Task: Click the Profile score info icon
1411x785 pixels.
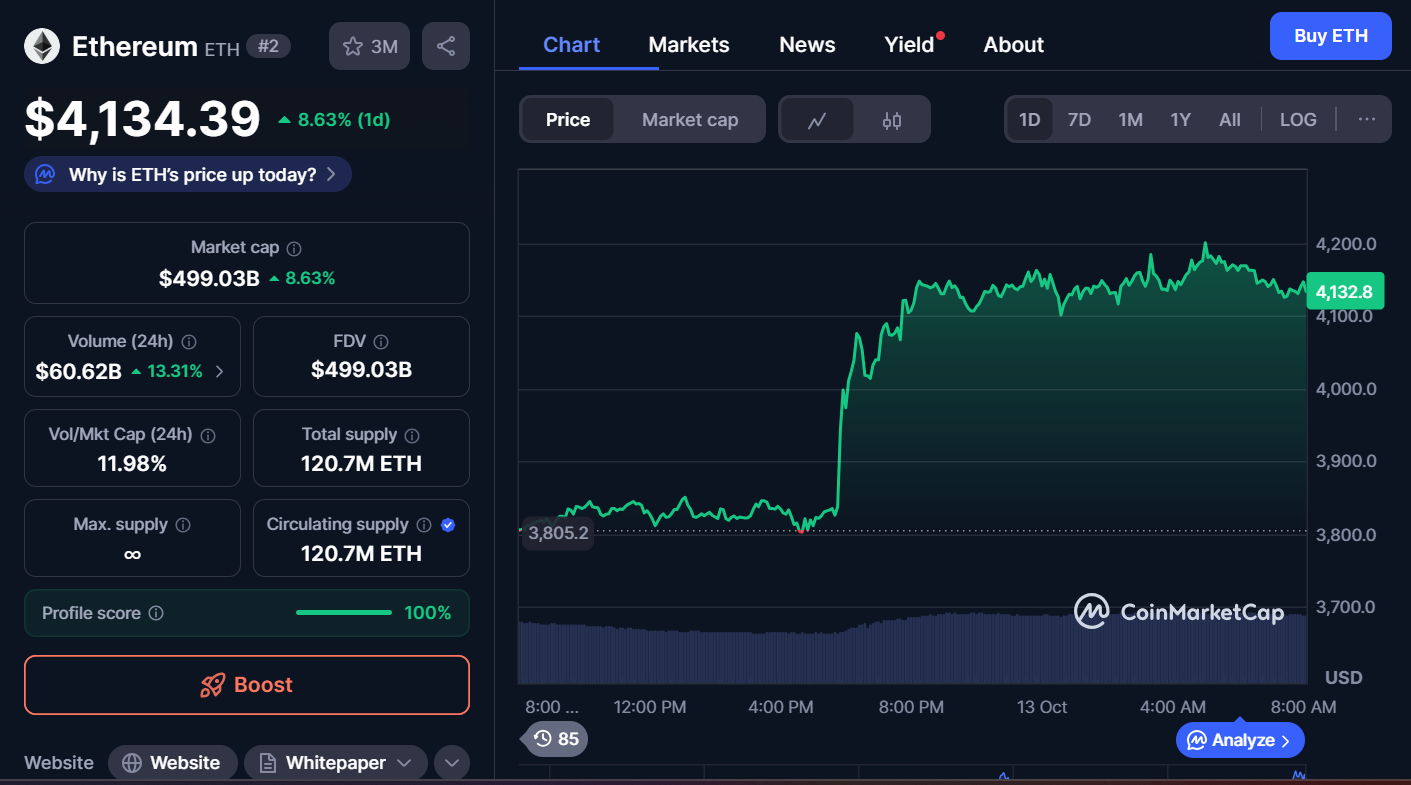Action: click(156, 613)
